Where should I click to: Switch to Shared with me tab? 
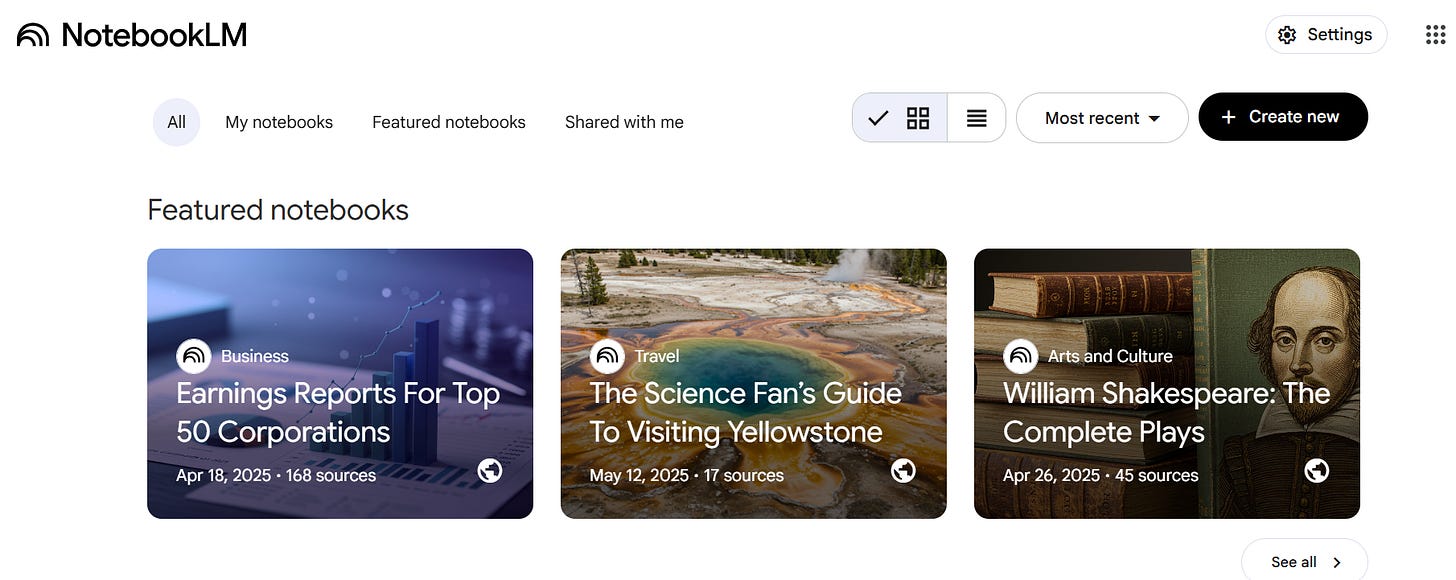pyautogui.click(x=624, y=122)
